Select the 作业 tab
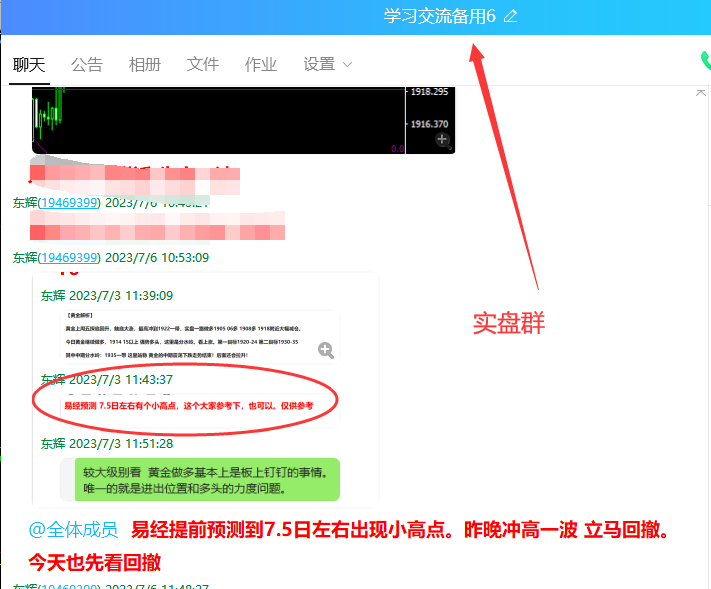 (x=261, y=64)
